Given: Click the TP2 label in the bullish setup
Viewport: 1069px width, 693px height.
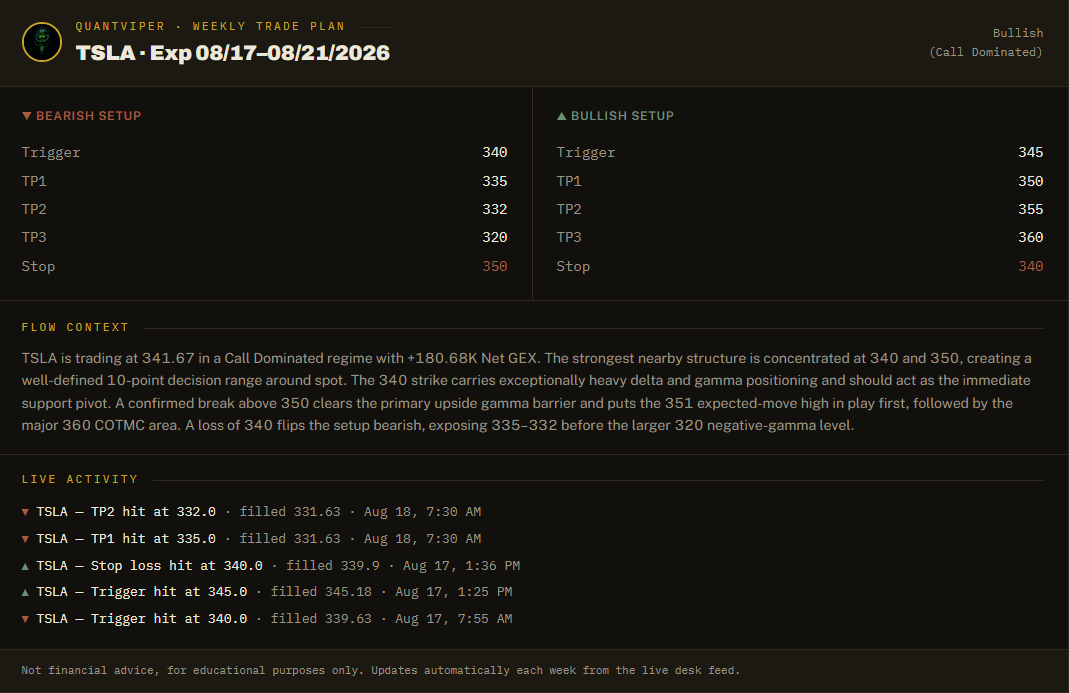Looking at the screenshot, I should (569, 209).
